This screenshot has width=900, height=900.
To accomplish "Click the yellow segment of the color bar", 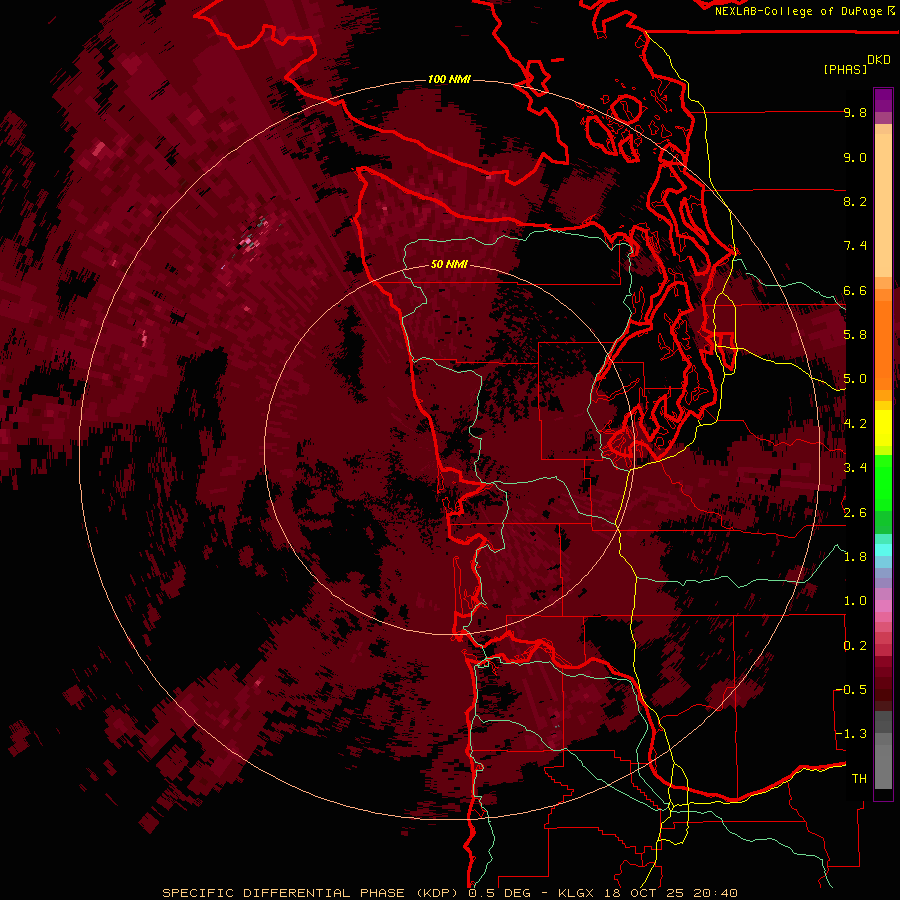I will (x=883, y=428).
